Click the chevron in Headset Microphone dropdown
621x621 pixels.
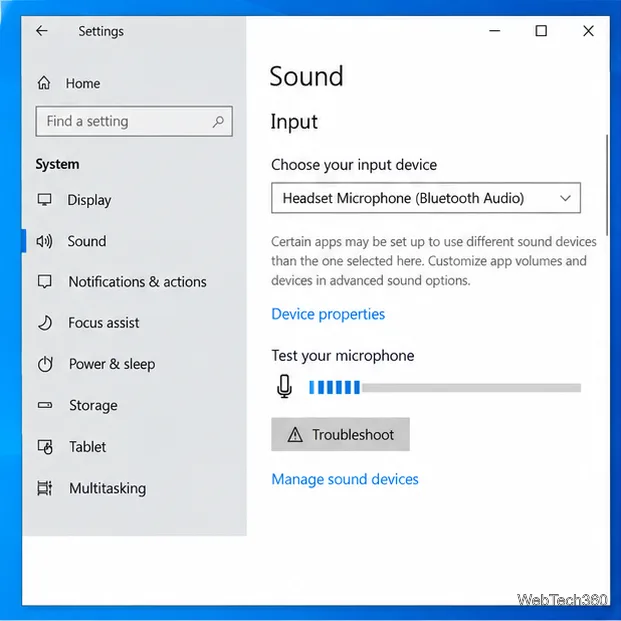(565, 198)
